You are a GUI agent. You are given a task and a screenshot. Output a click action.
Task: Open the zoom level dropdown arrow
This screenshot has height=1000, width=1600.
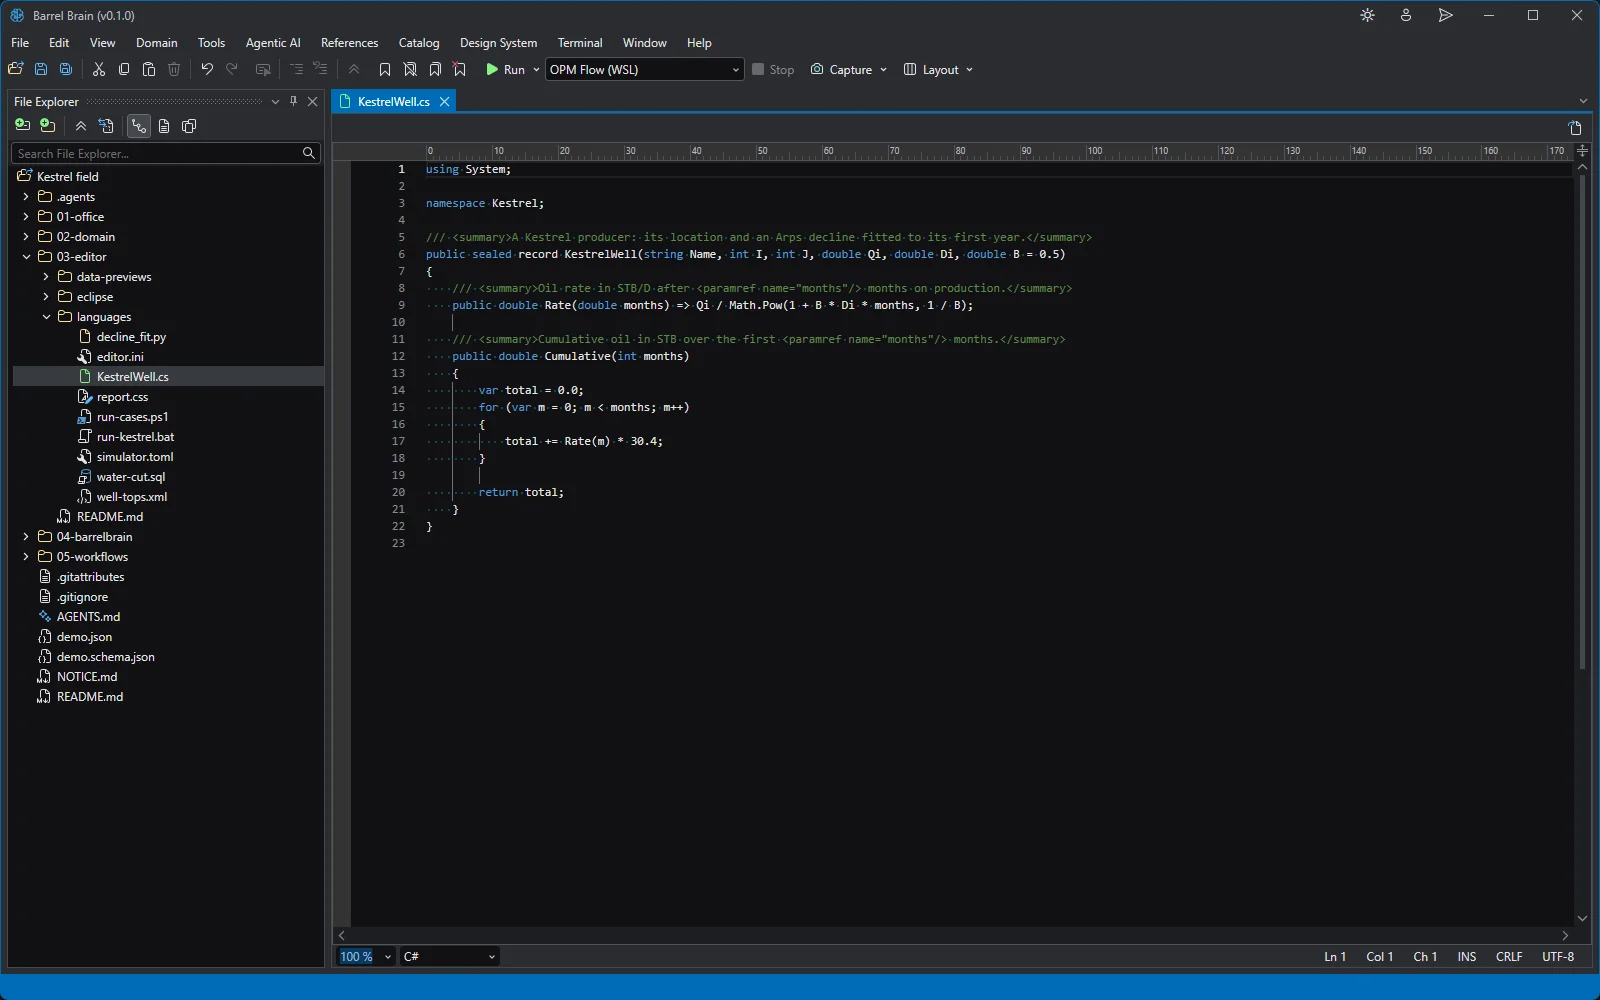(388, 957)
